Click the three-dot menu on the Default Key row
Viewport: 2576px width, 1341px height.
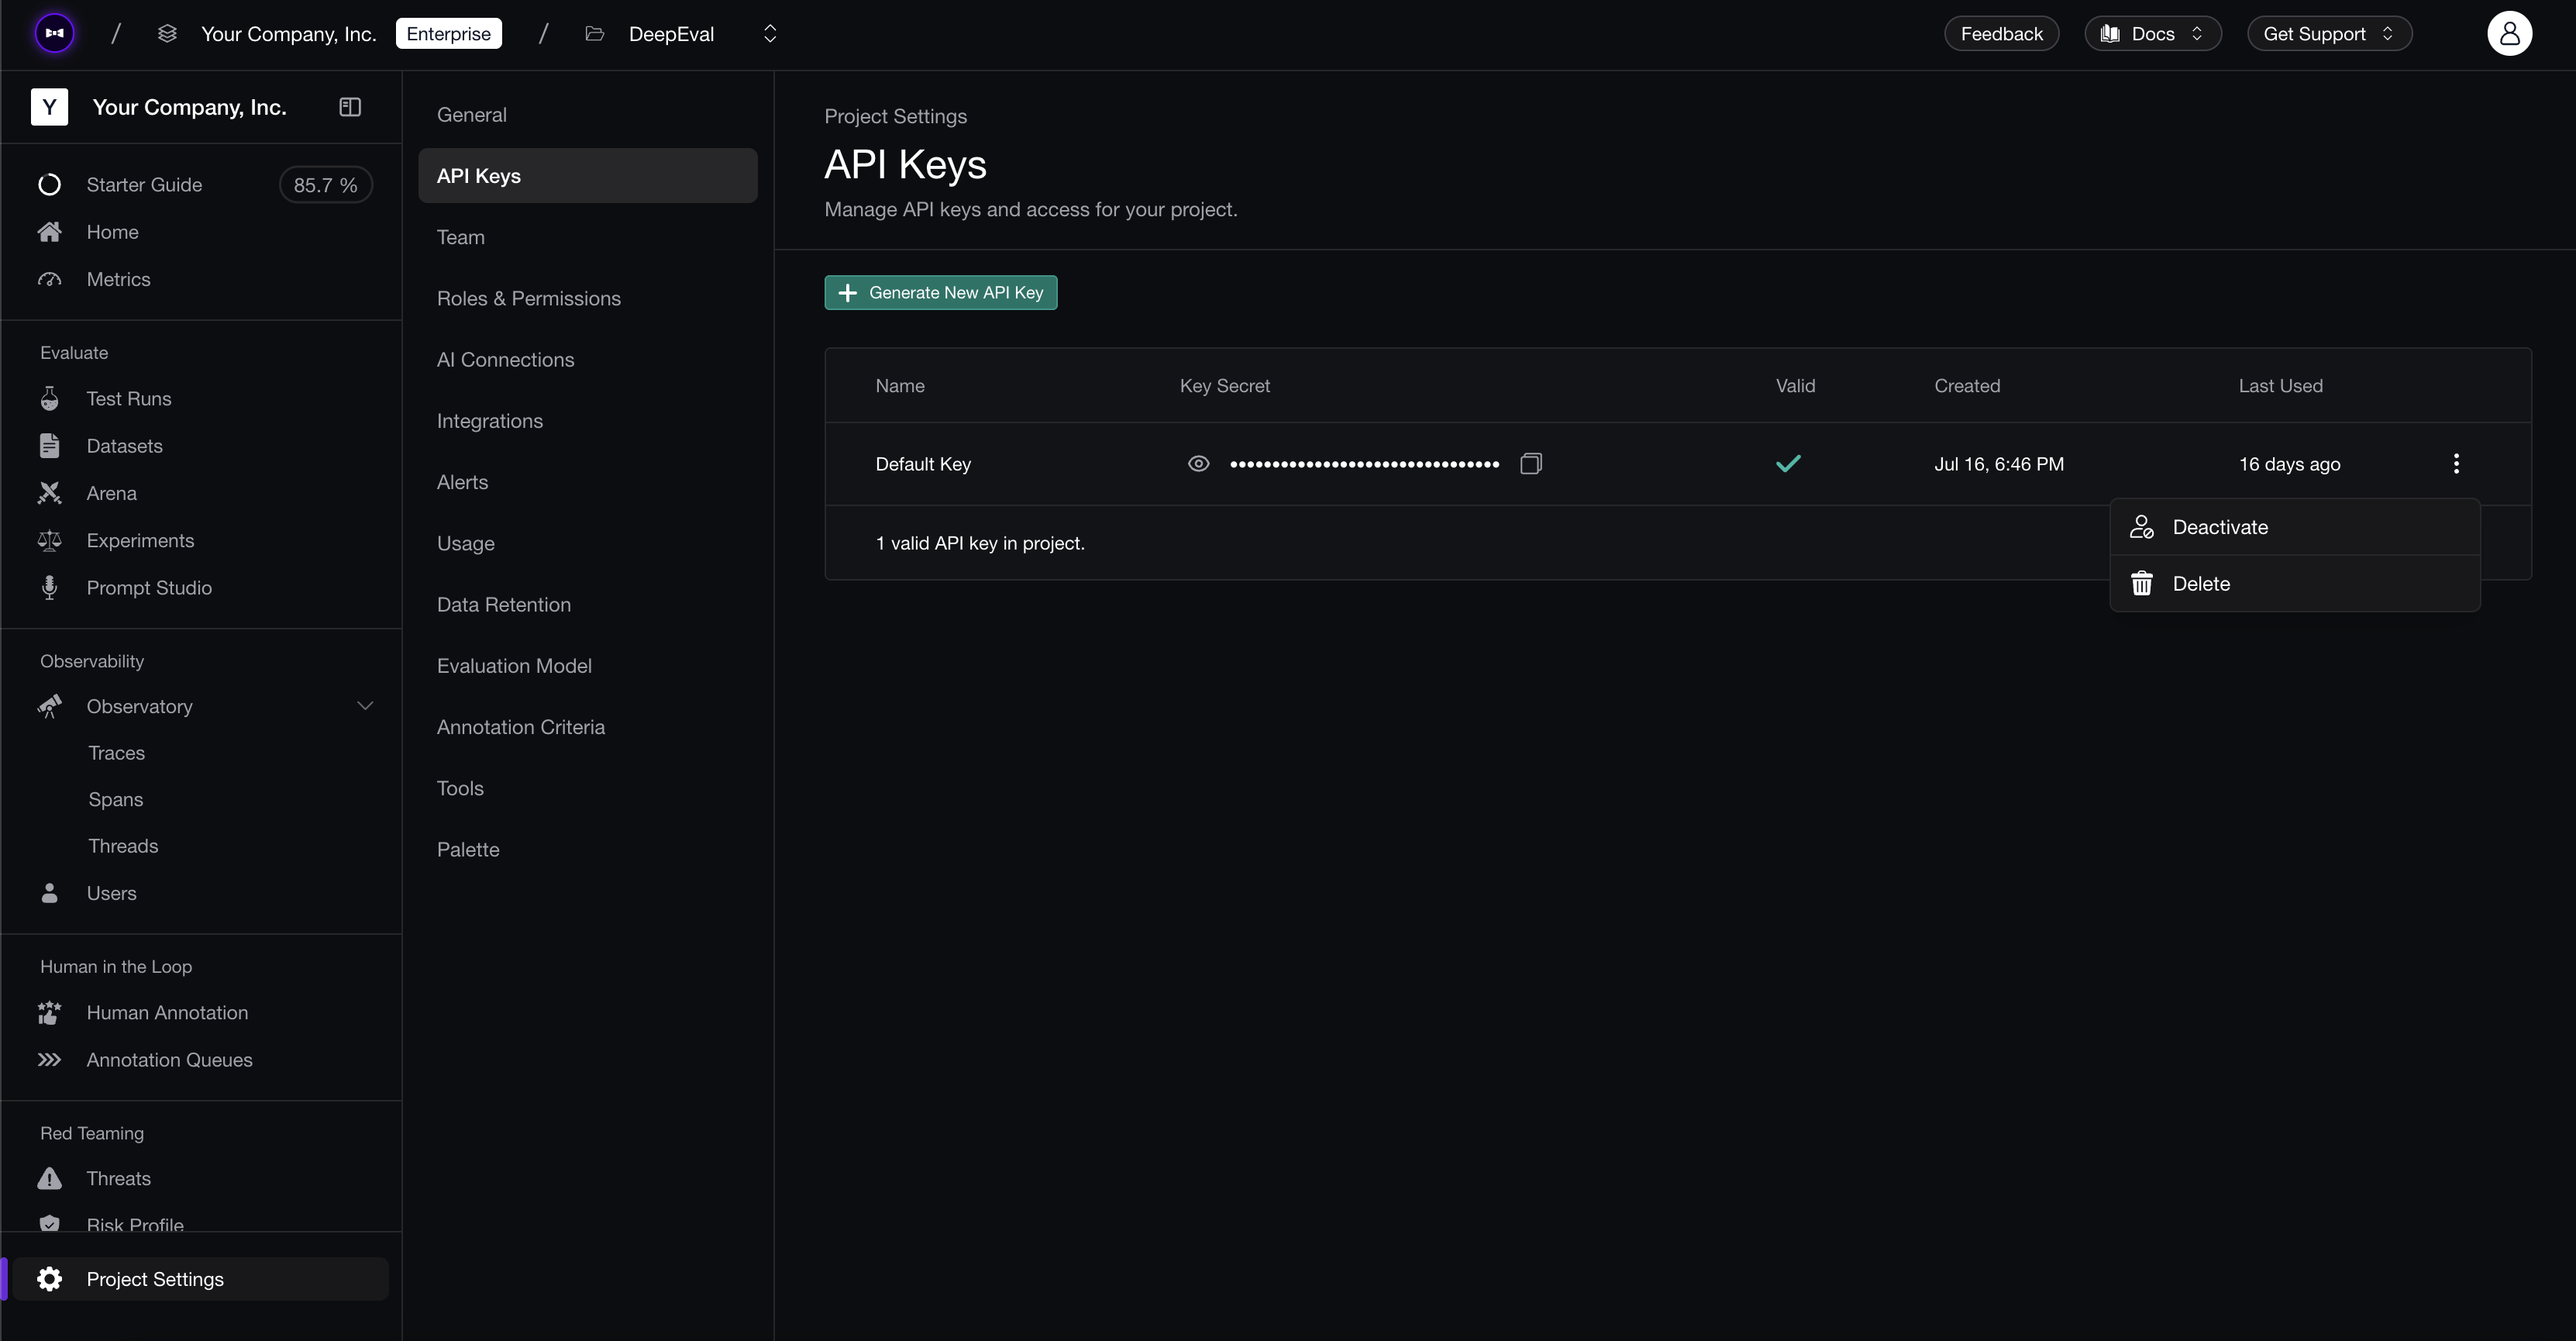[x=2456, y=464]
